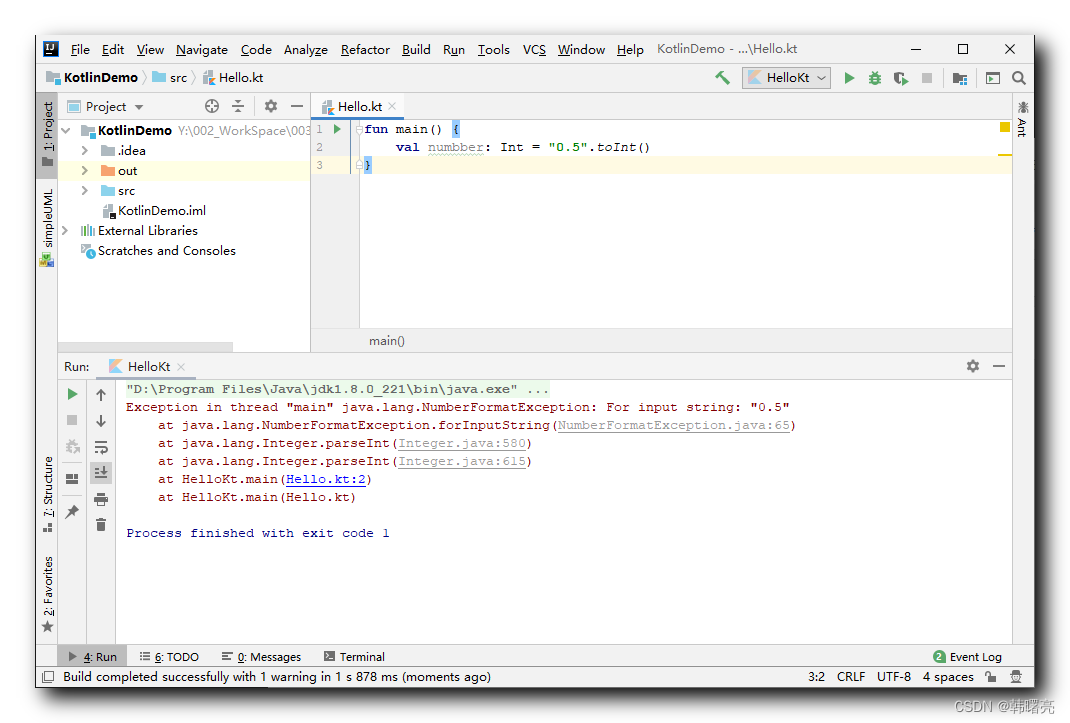Viewport: 1070px width, 723px height.
Task: Open the 6: TODO tool window
Action: tap(169, 657)
